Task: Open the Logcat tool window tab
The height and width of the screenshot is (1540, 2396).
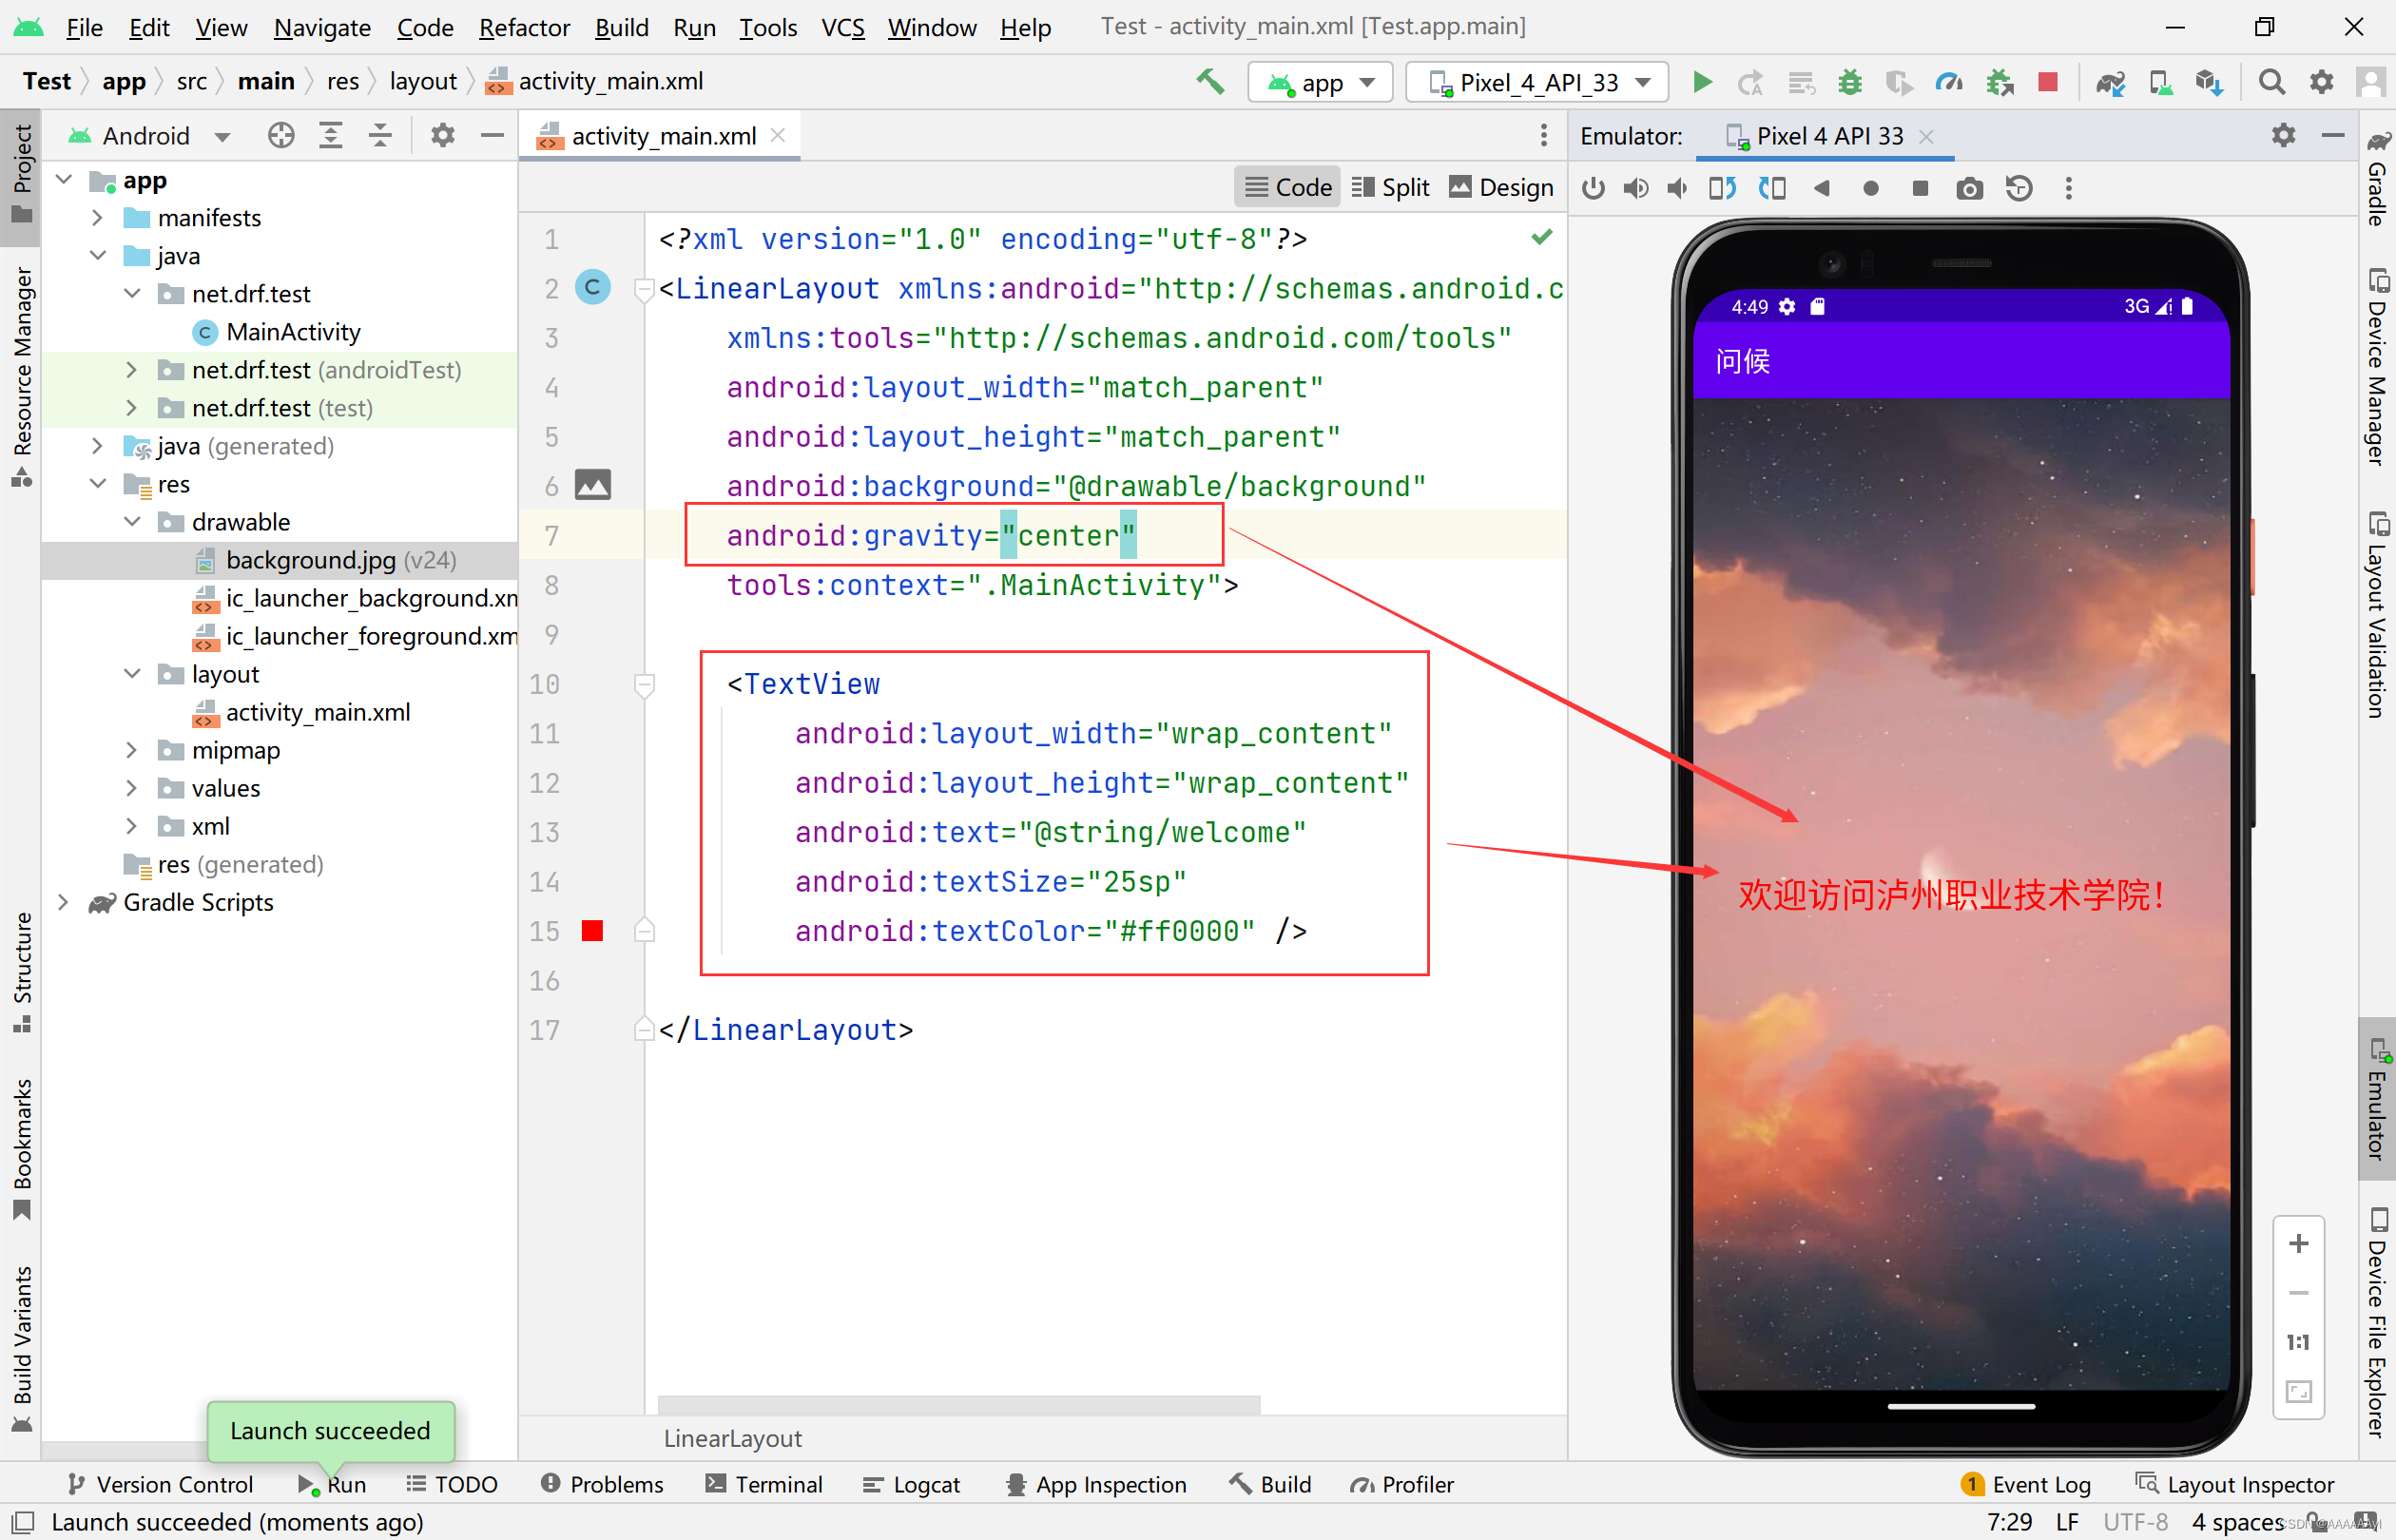Action: [911, 1484]
